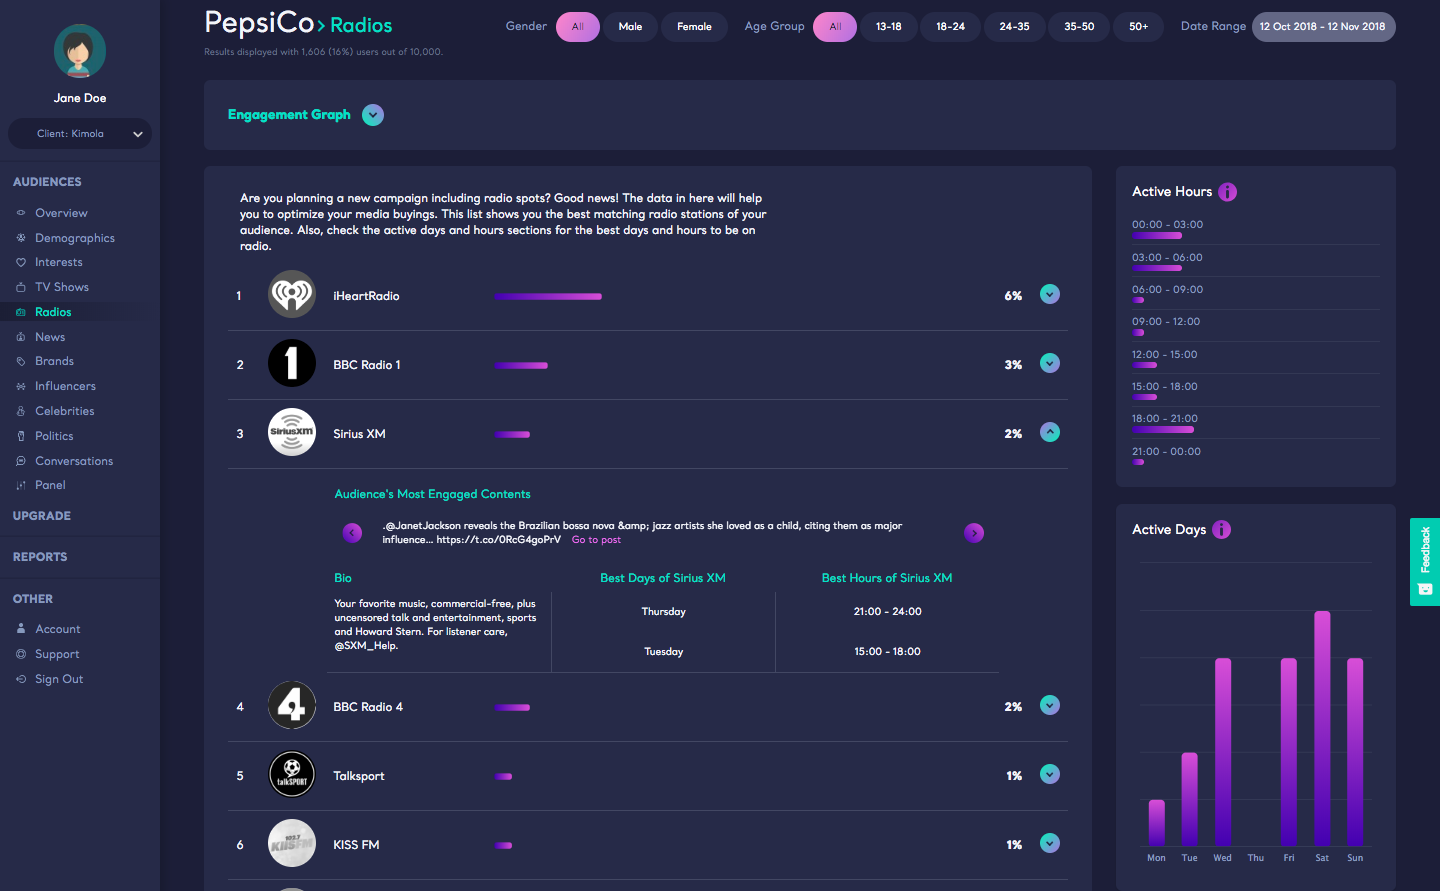
Task: Click the Sirius XM station logo
Action: coord(292,432)
